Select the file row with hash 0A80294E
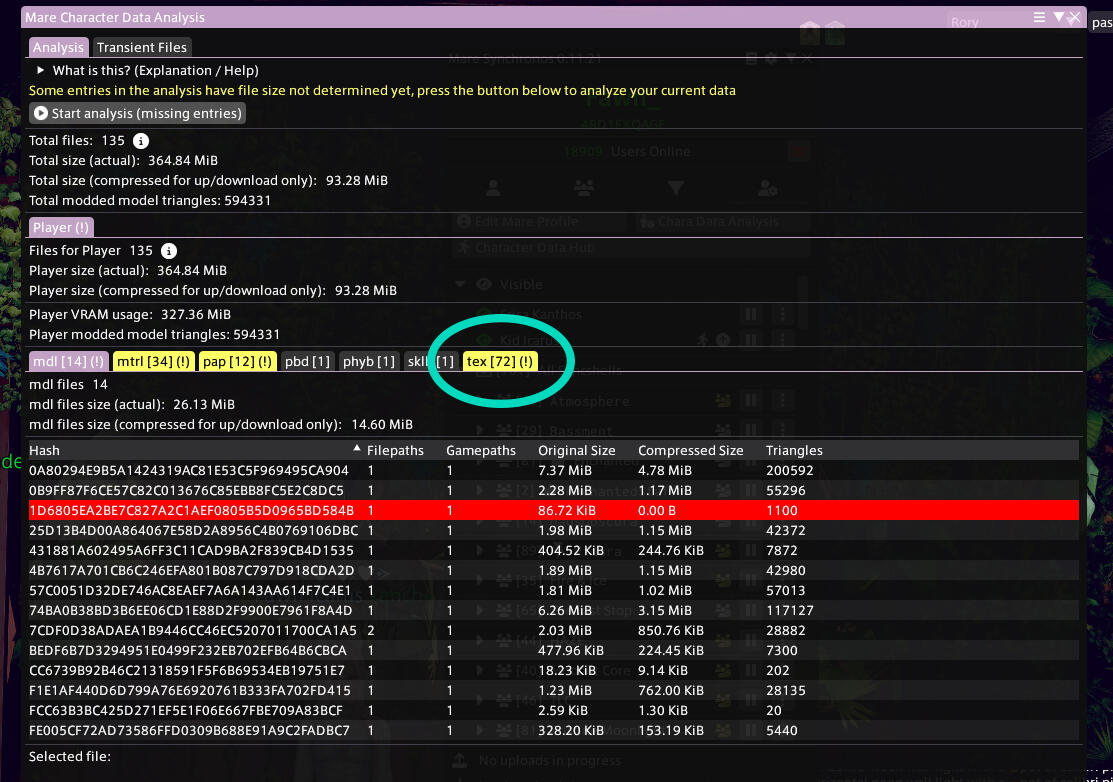1113x782 pixels. (x=190, y=470)
